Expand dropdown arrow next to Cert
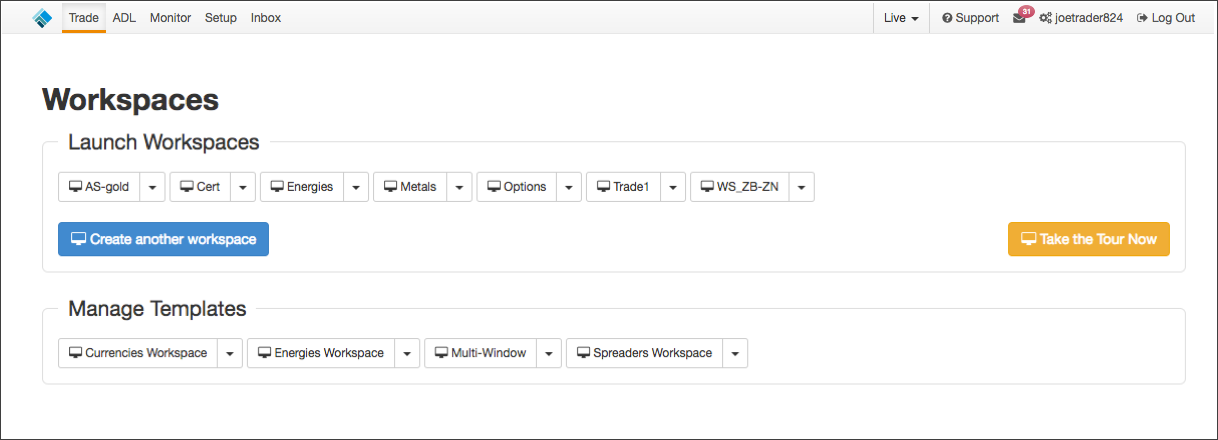 (243, 187)
